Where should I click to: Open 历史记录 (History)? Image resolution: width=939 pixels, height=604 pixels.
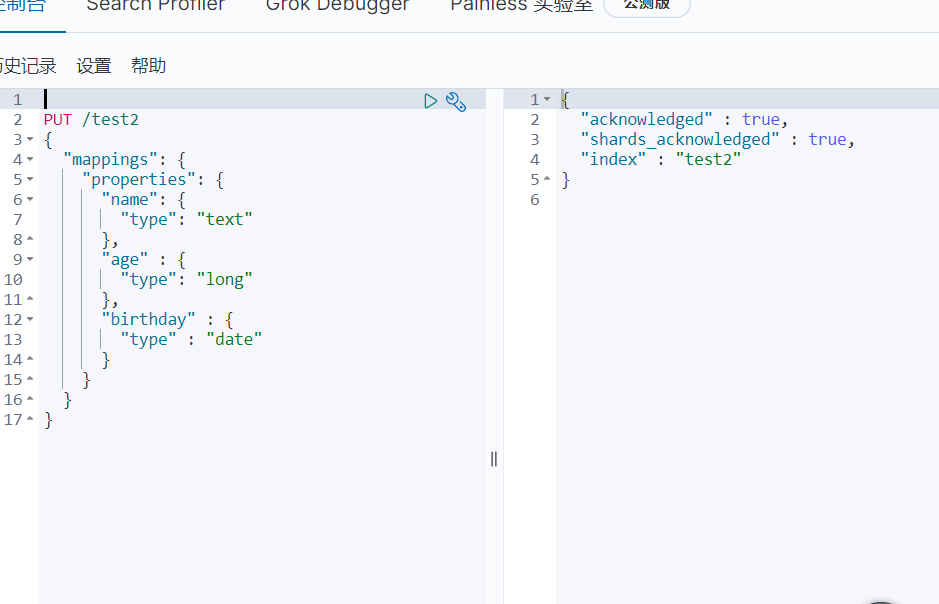tap(28, 66)
